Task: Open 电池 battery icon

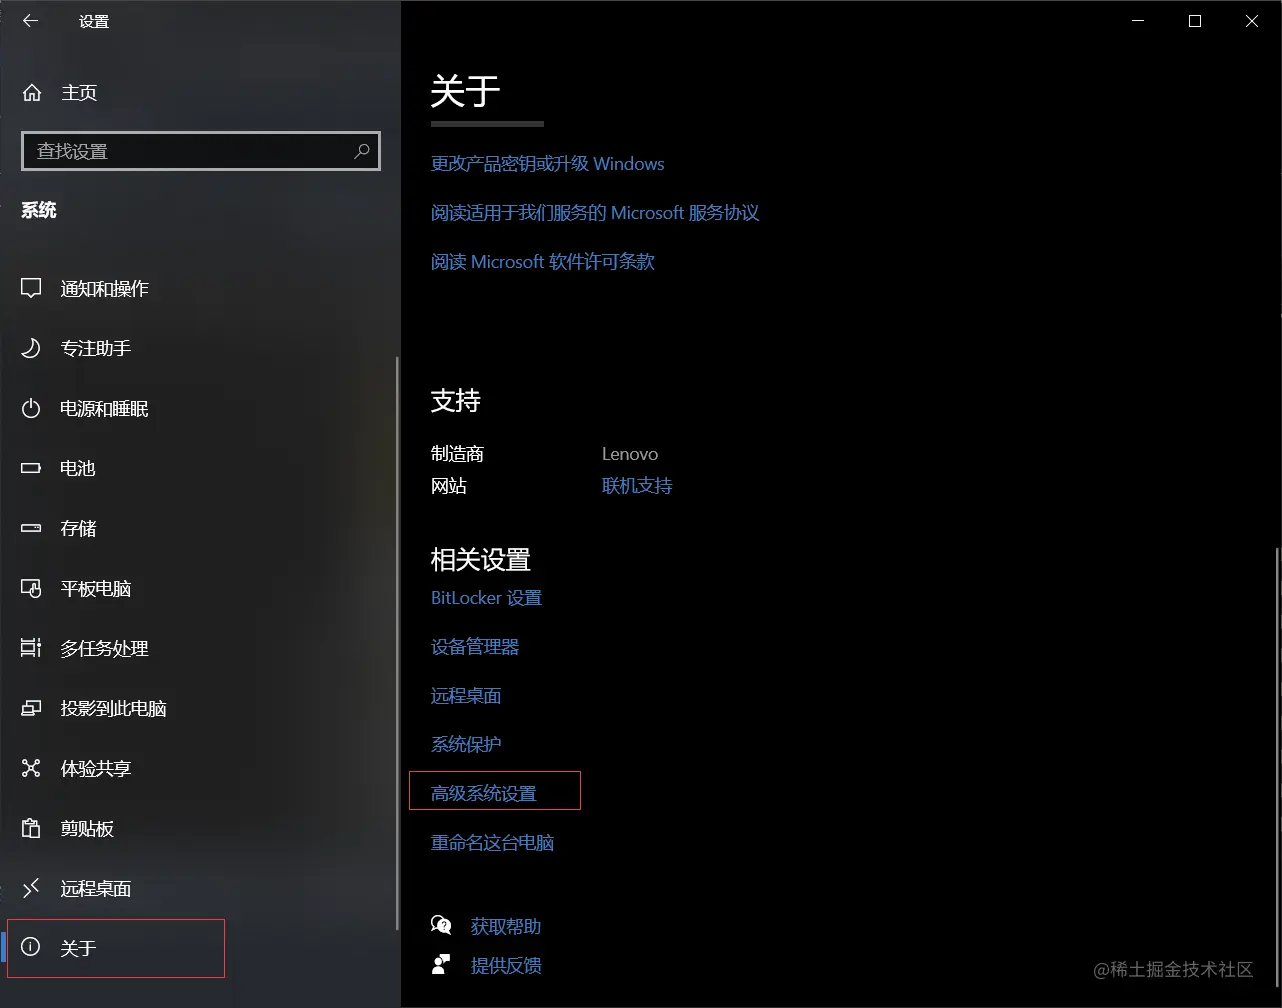Action: pos(31,468)
